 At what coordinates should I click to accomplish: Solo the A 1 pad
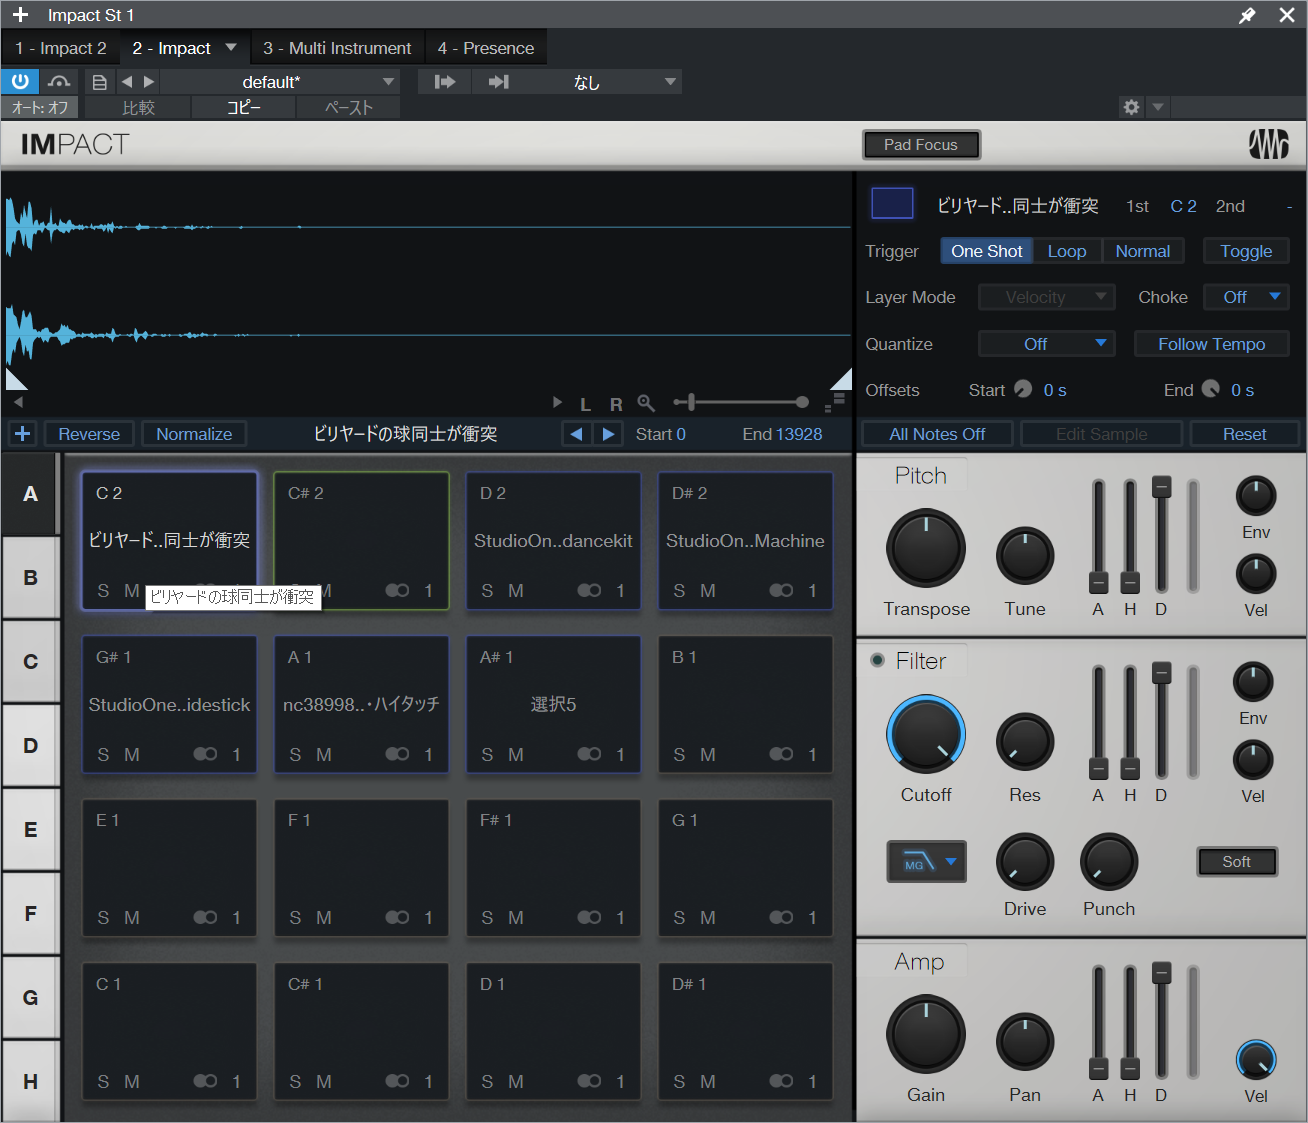(295, 755)
